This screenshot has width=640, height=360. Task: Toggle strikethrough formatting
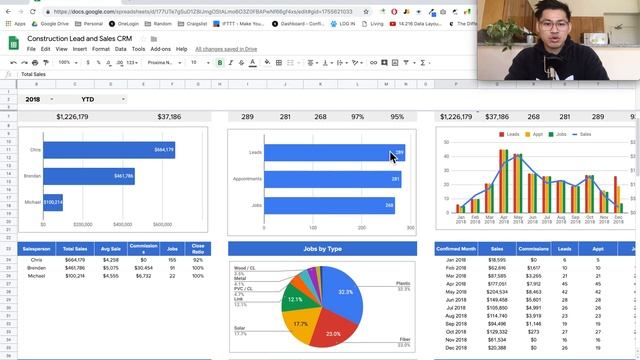(x=241, y=63)
